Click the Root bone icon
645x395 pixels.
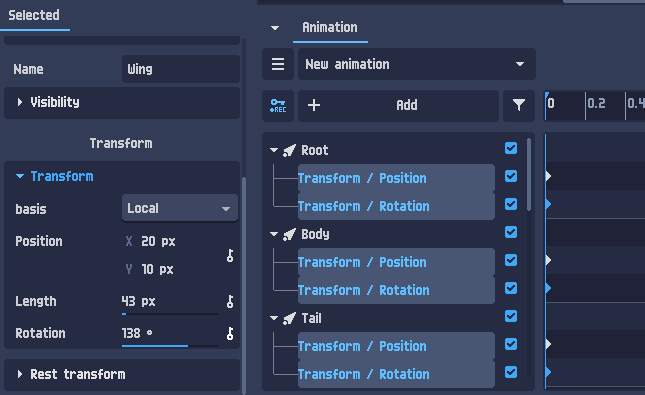click(x=289, y=151)
